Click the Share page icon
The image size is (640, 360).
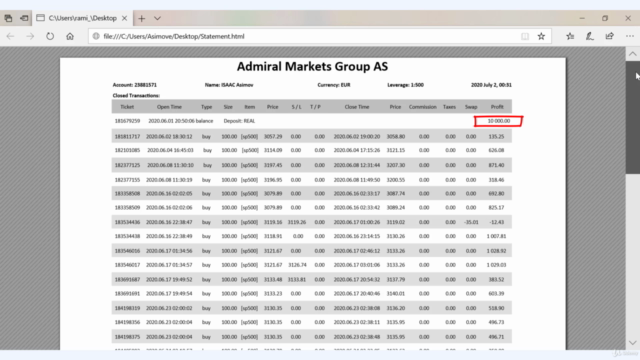click(x=609, y=36)
